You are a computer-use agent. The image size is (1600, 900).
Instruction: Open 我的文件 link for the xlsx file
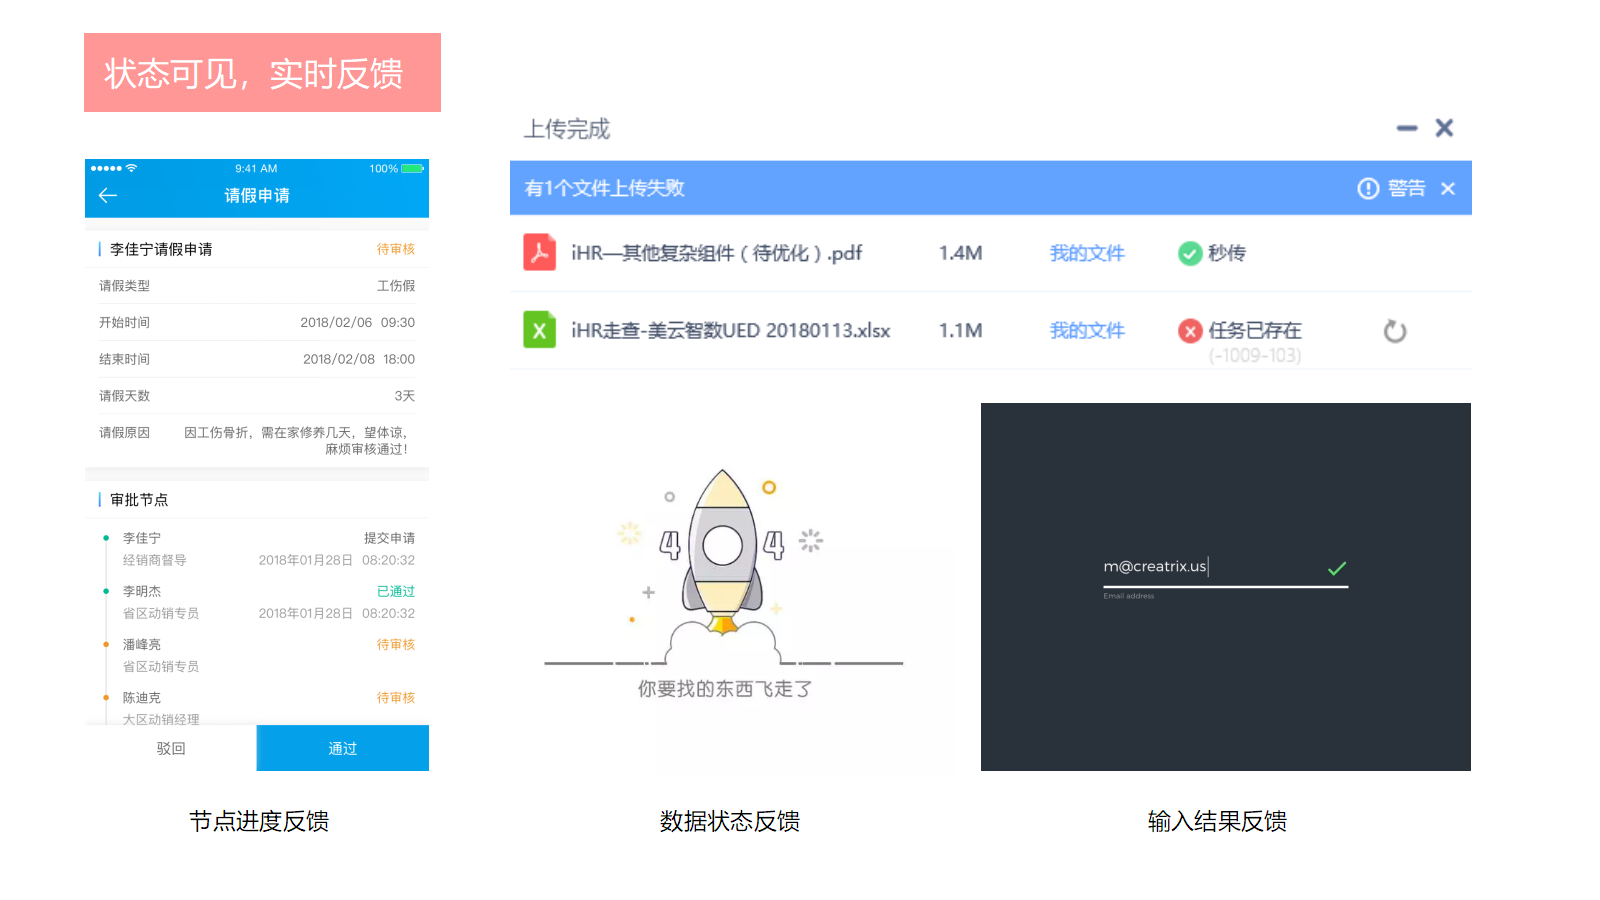pyautogui.click(x=1087, y=331)
